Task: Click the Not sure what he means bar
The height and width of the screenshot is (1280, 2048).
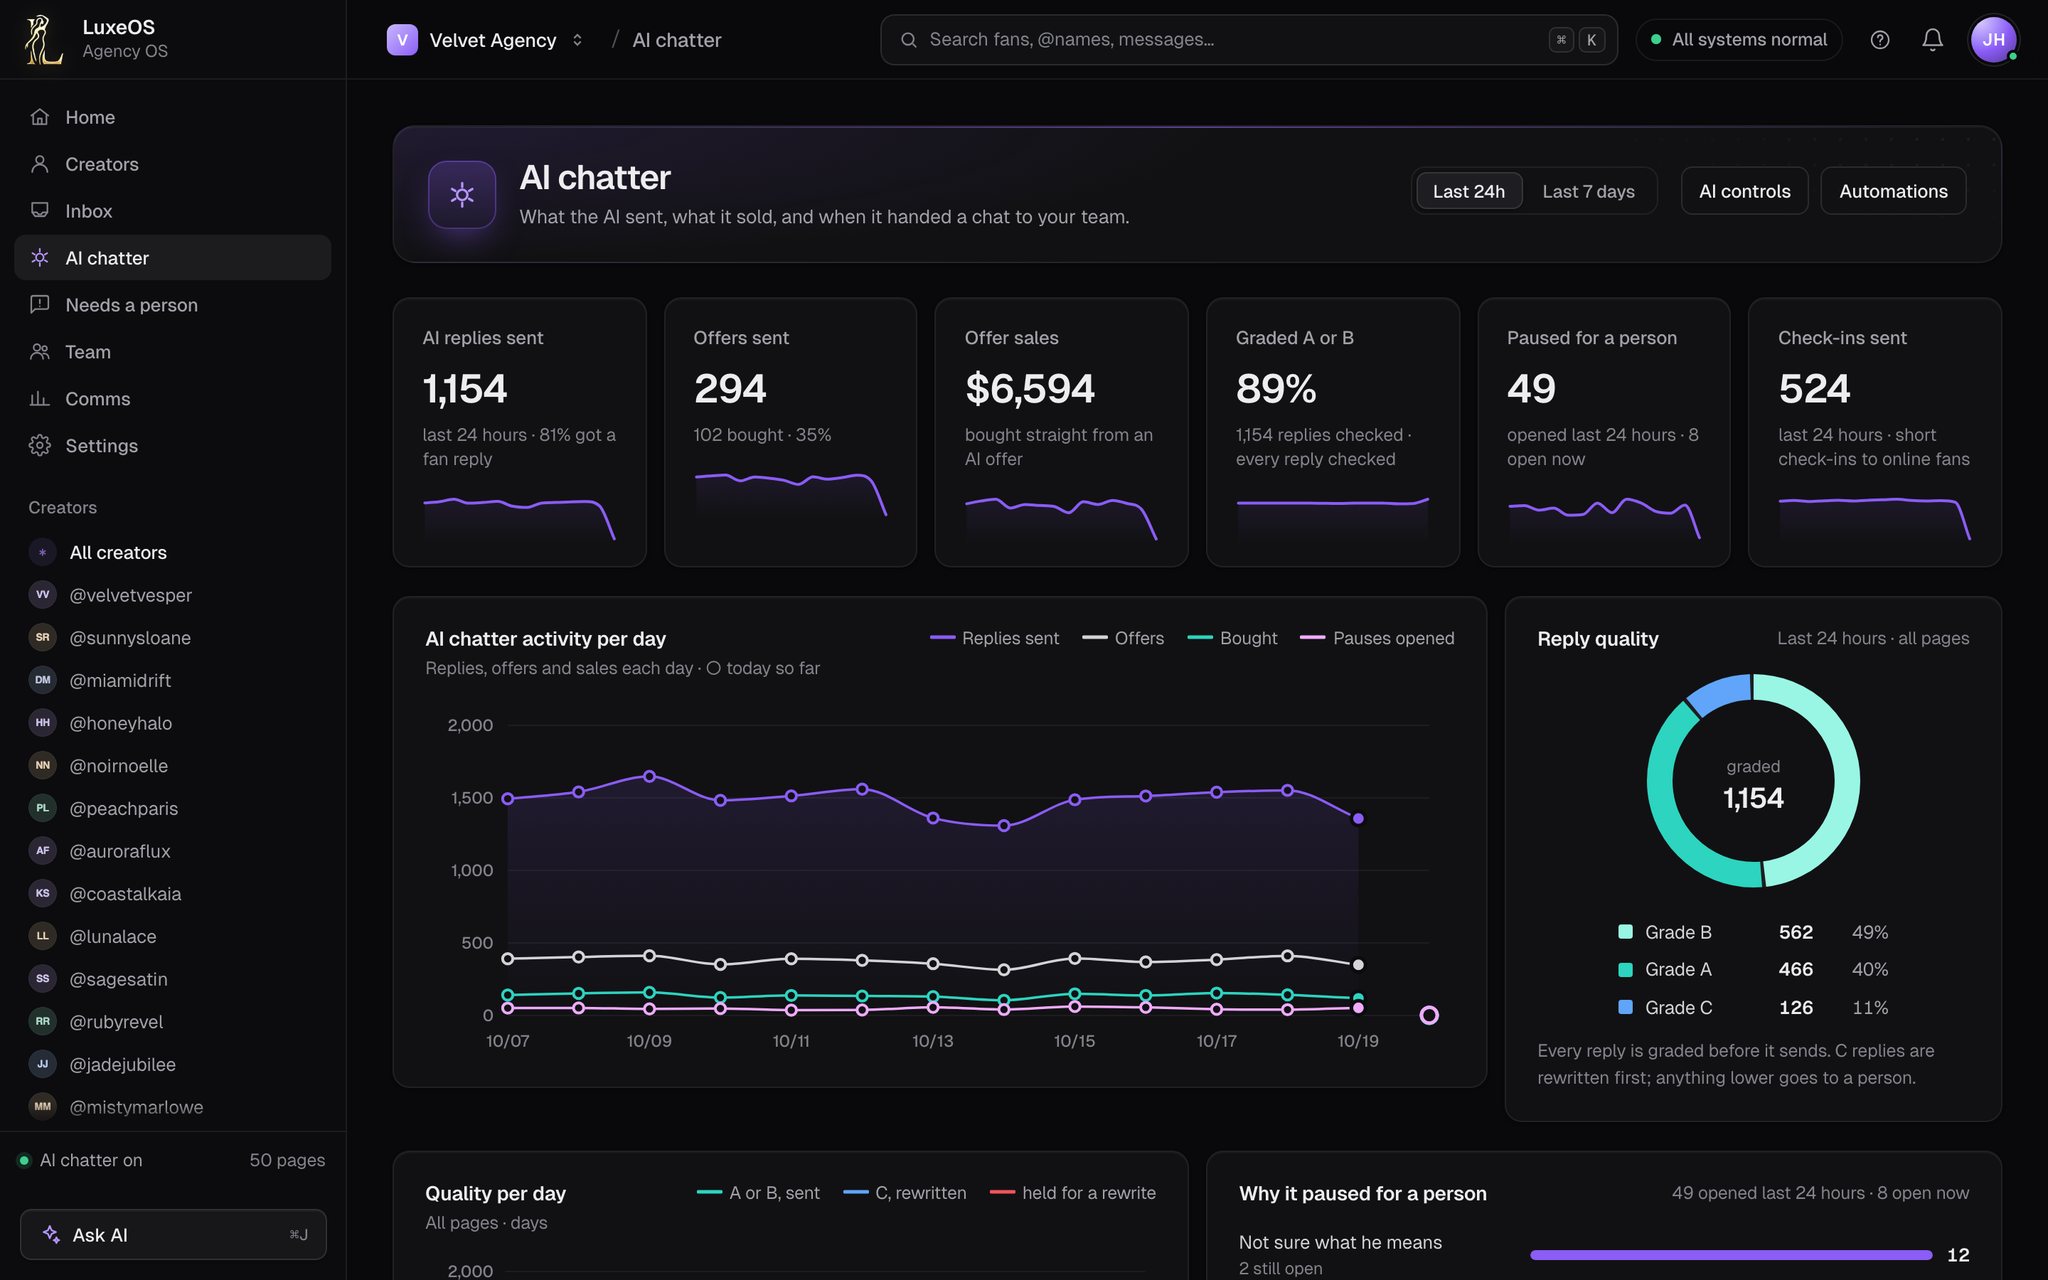Action: pyautogui.click(x=1731, y=1255)
